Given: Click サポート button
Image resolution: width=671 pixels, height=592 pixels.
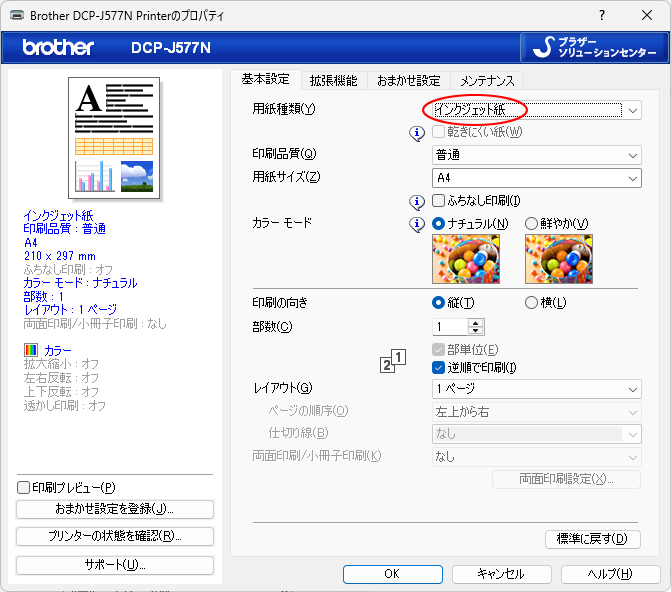Looking at the screenshot, I should (x=115, y=565).
